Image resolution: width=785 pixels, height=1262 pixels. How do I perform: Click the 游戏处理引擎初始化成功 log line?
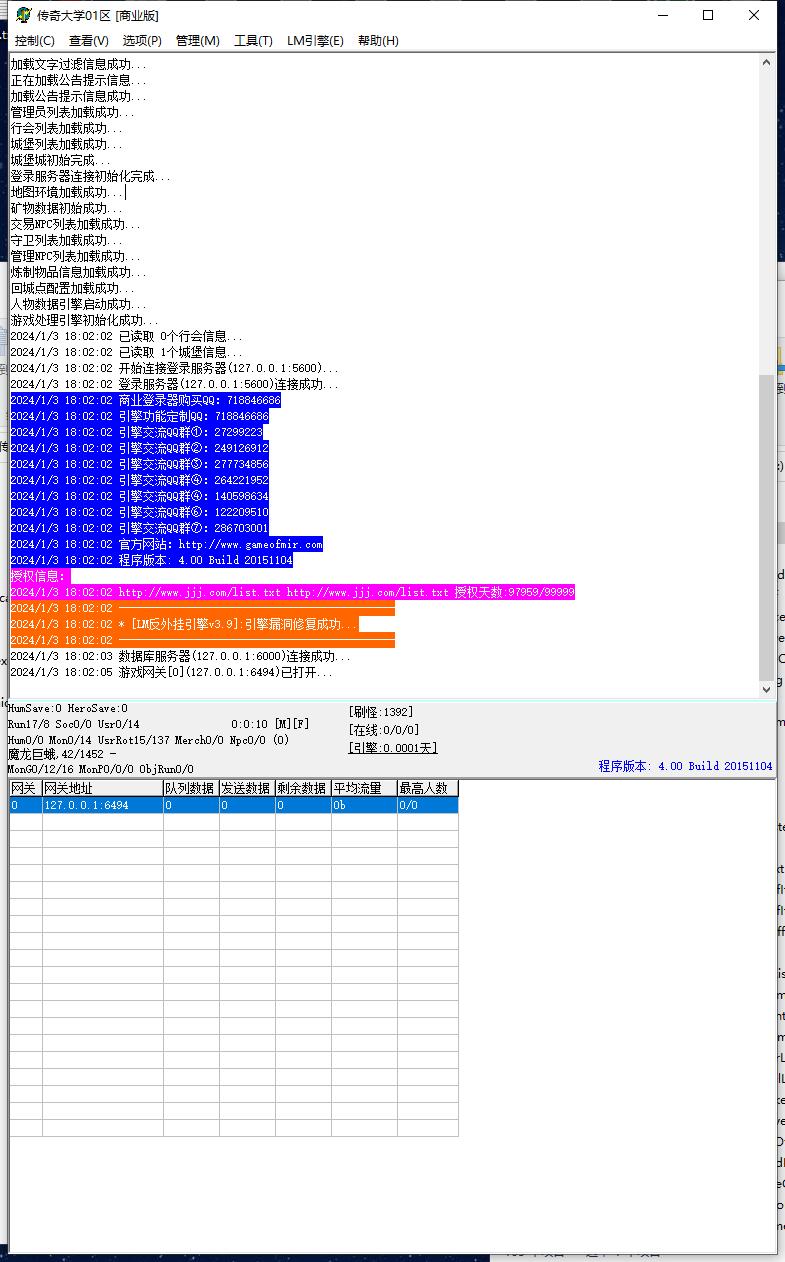(x=85, y=321)
